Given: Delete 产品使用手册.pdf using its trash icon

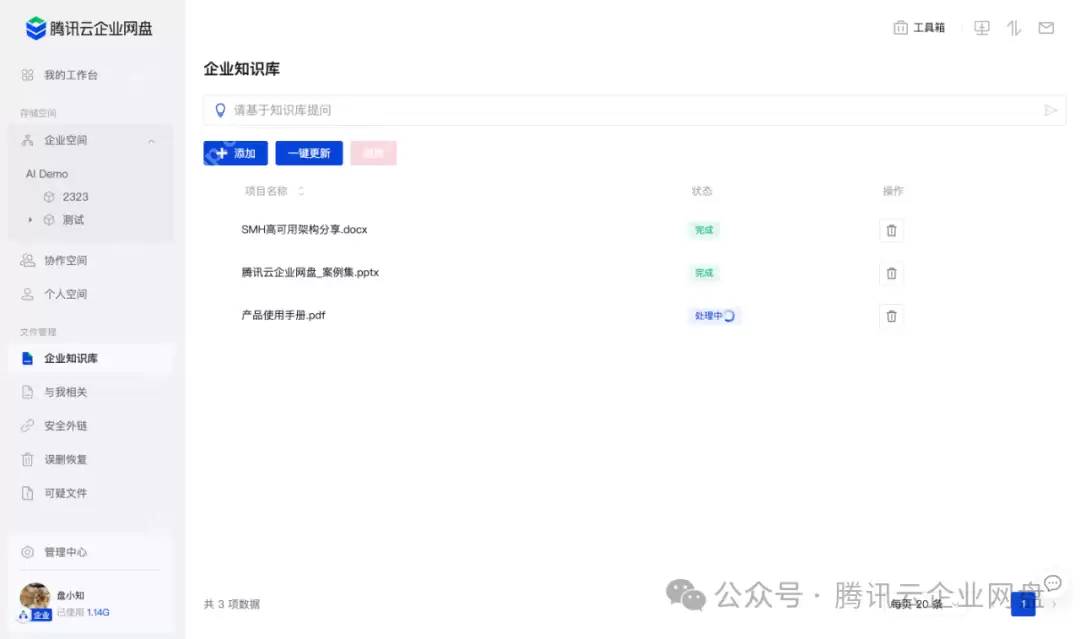Looking at the screenshot, I should [x=891, y=316].
